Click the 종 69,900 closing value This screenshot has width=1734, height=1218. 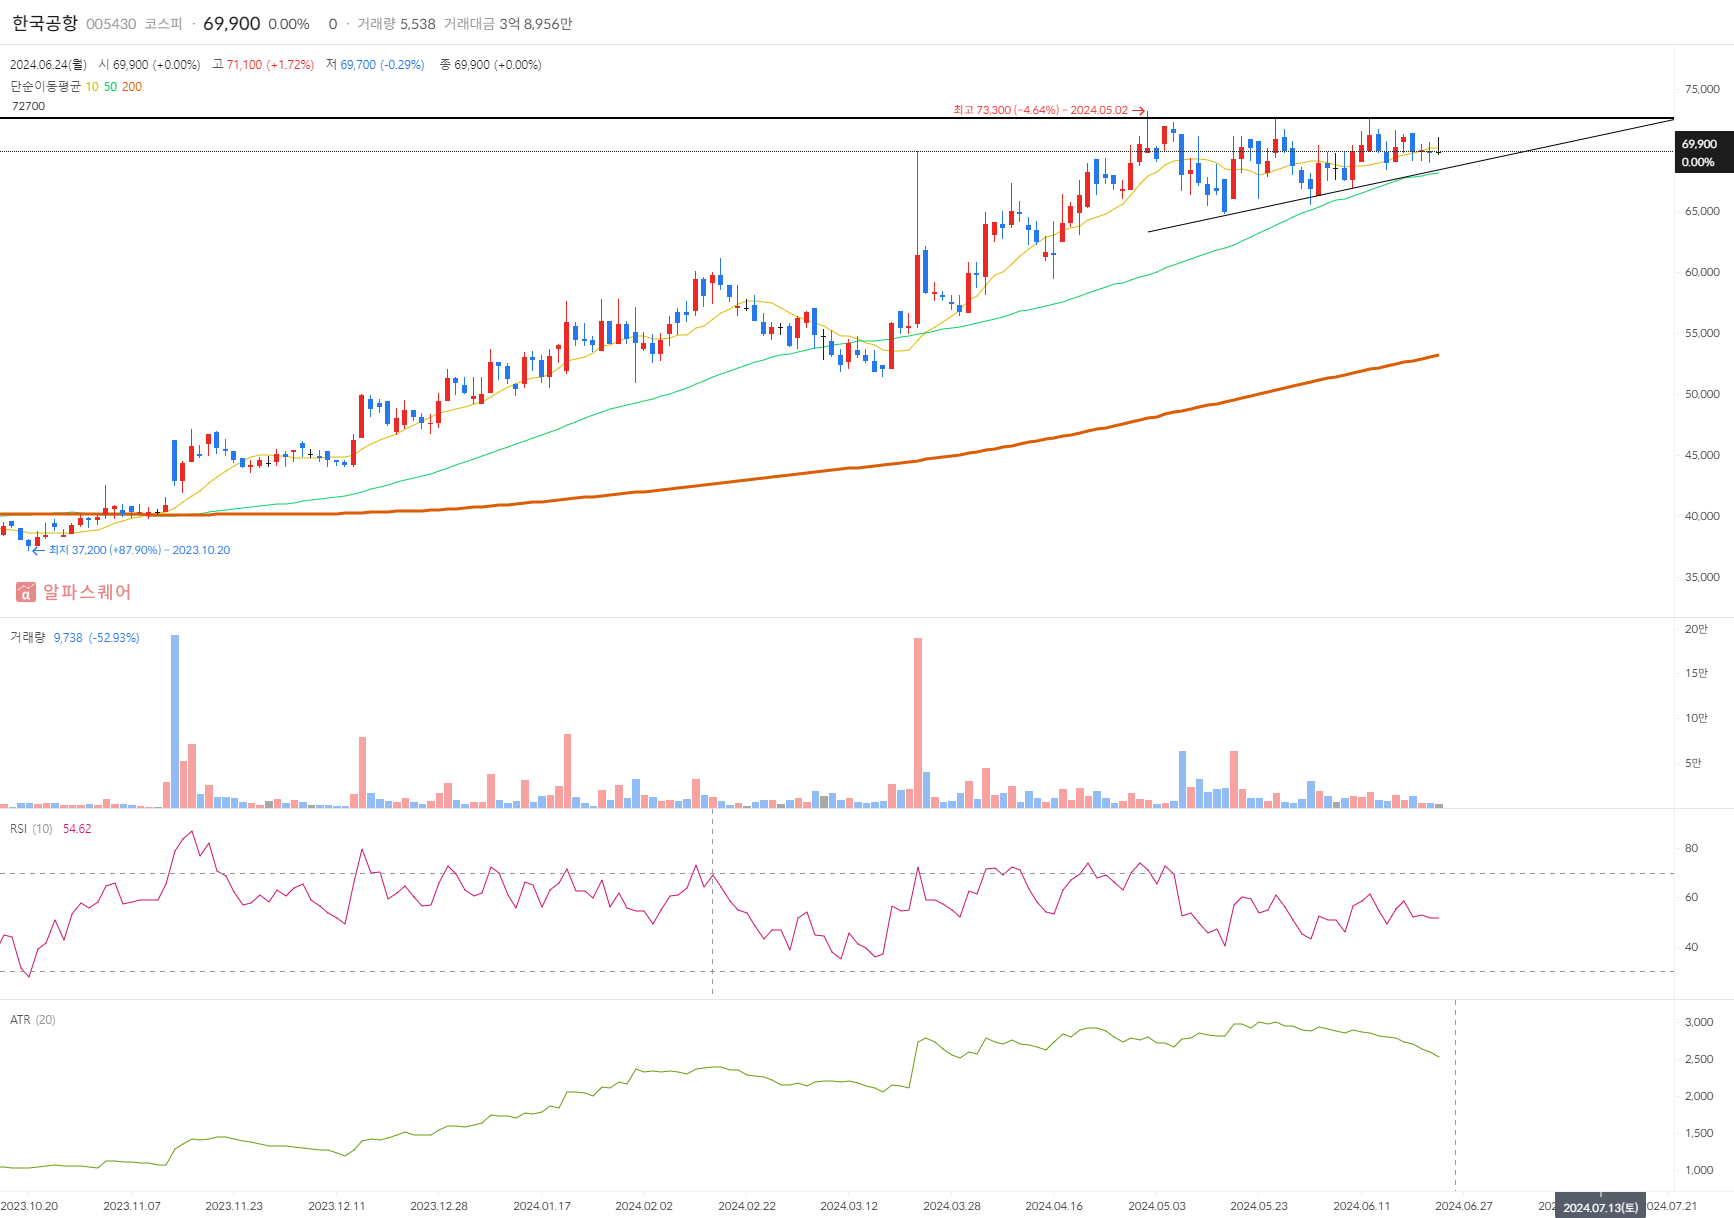491,65
